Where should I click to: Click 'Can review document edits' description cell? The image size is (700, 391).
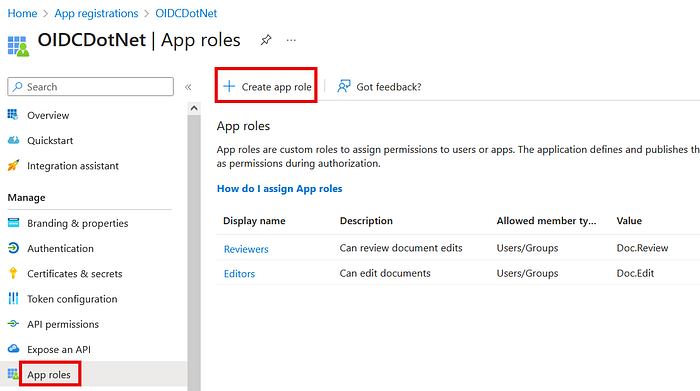point(401,248)
